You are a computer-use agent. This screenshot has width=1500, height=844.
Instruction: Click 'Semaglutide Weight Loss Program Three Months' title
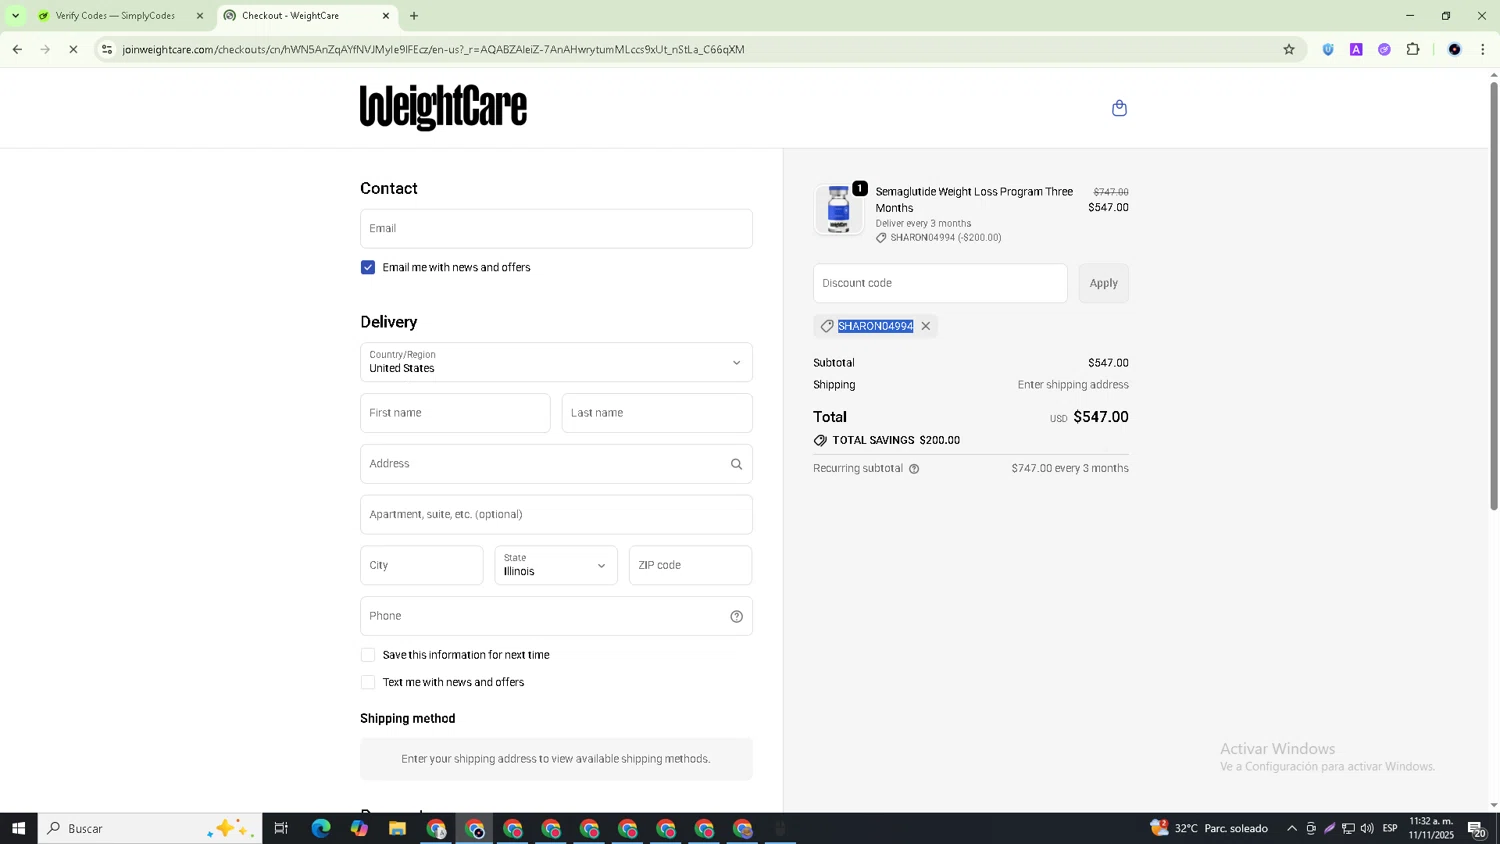[x=974, y=200]
